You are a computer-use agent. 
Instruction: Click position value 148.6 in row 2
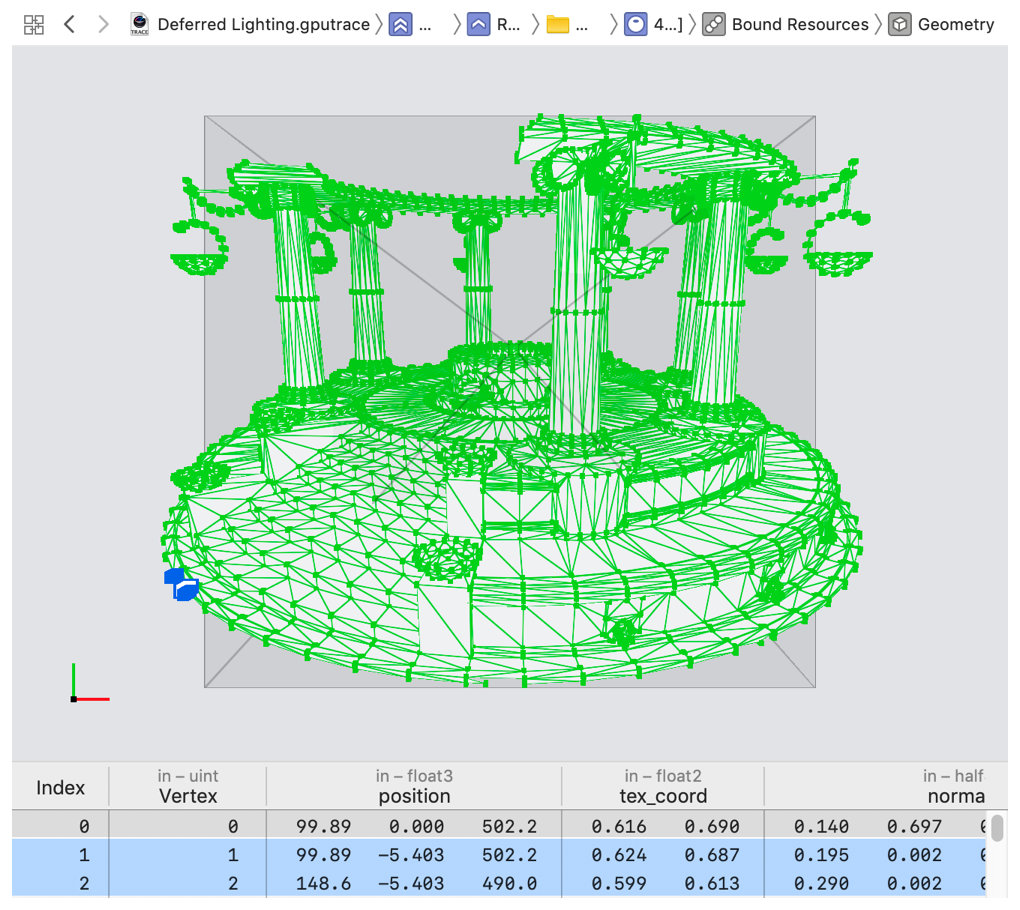(323, 883)
